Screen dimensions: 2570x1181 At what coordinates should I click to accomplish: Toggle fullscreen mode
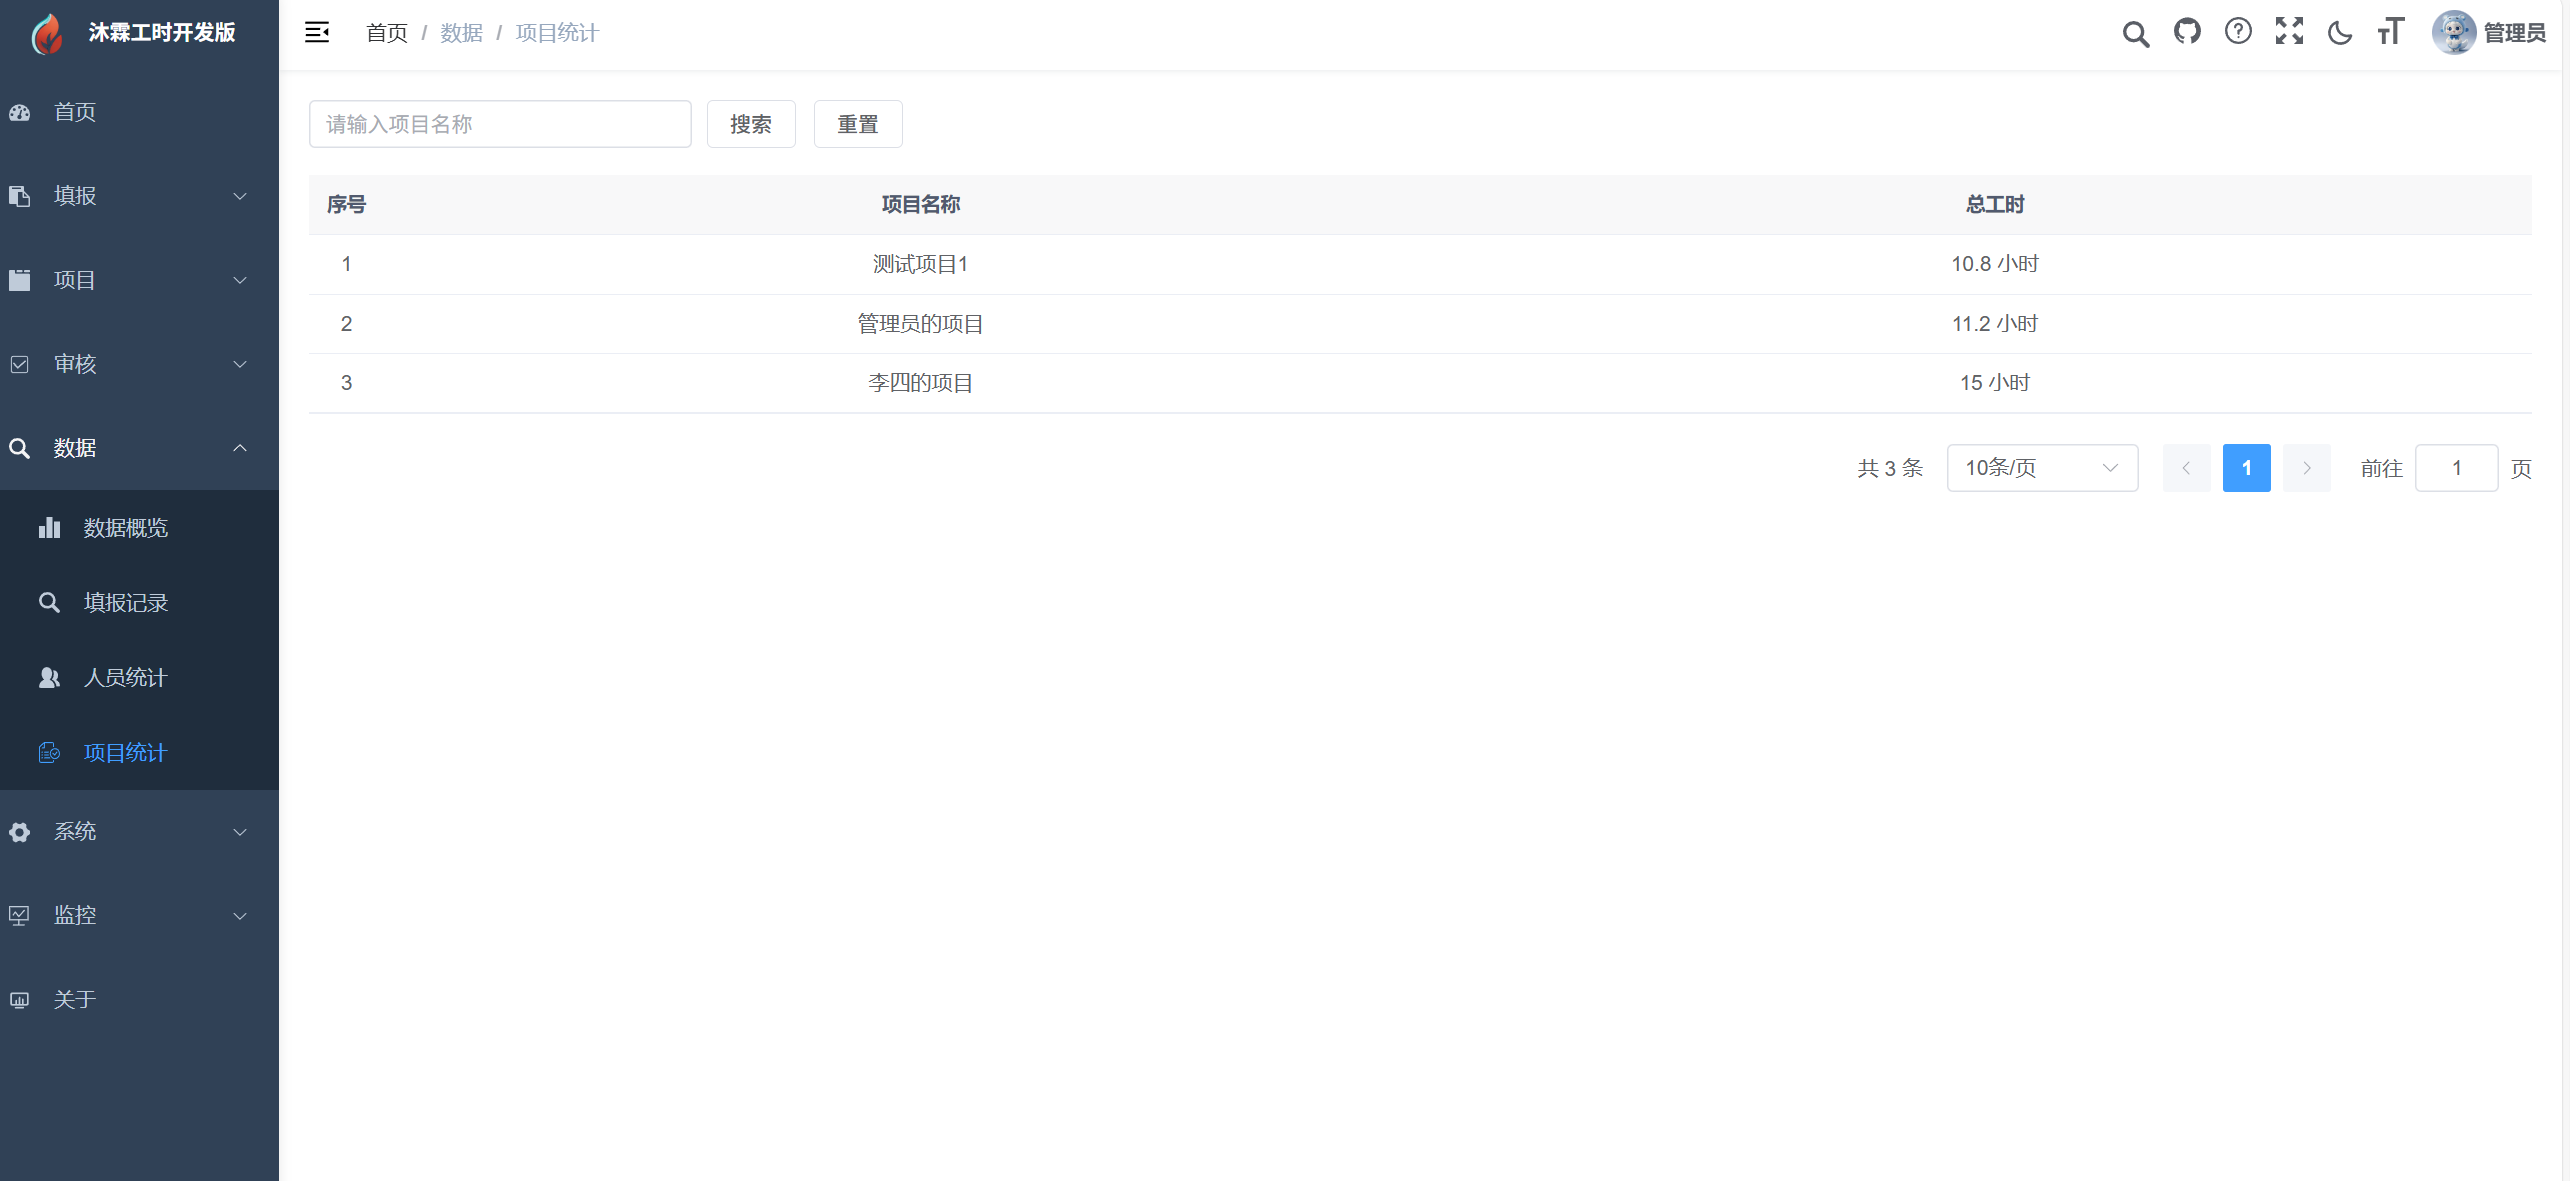point(2289,32)
